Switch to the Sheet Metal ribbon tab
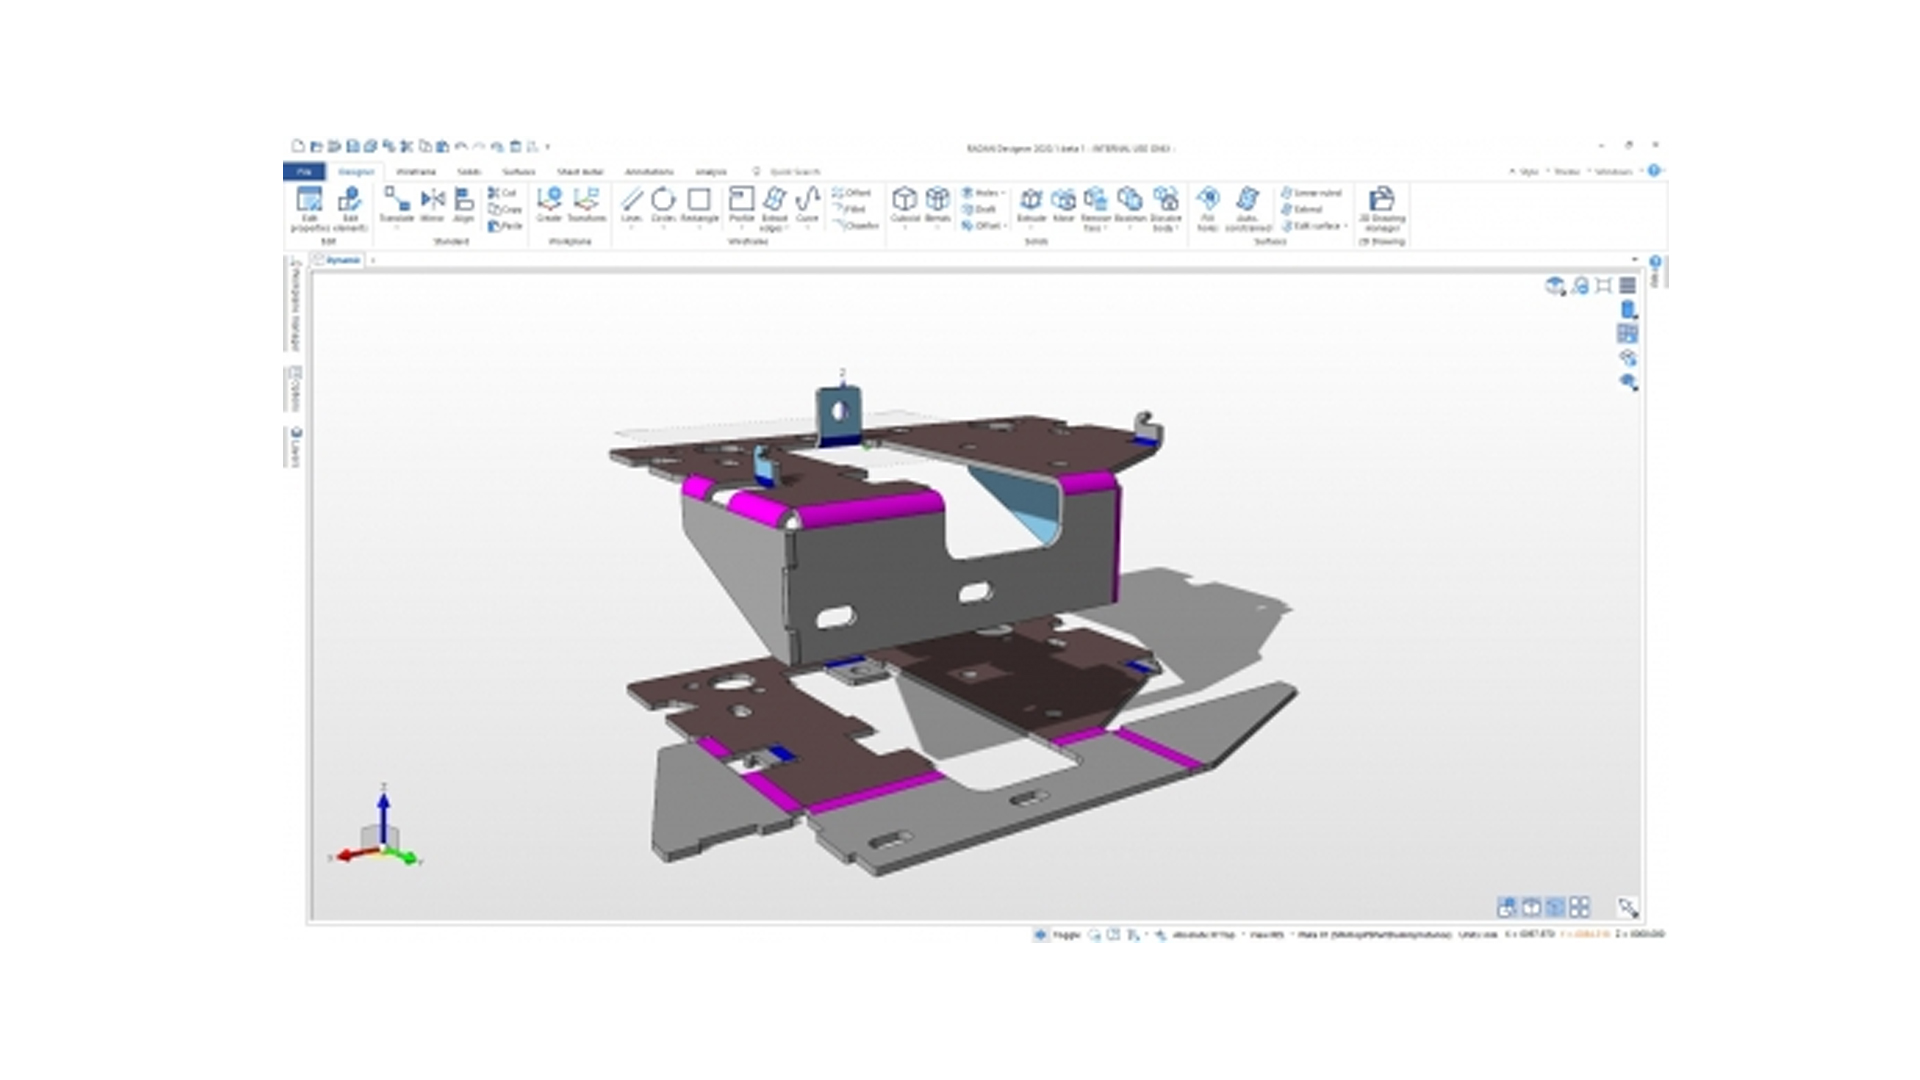The image size is (1920, 1080). tap(580, 172)
